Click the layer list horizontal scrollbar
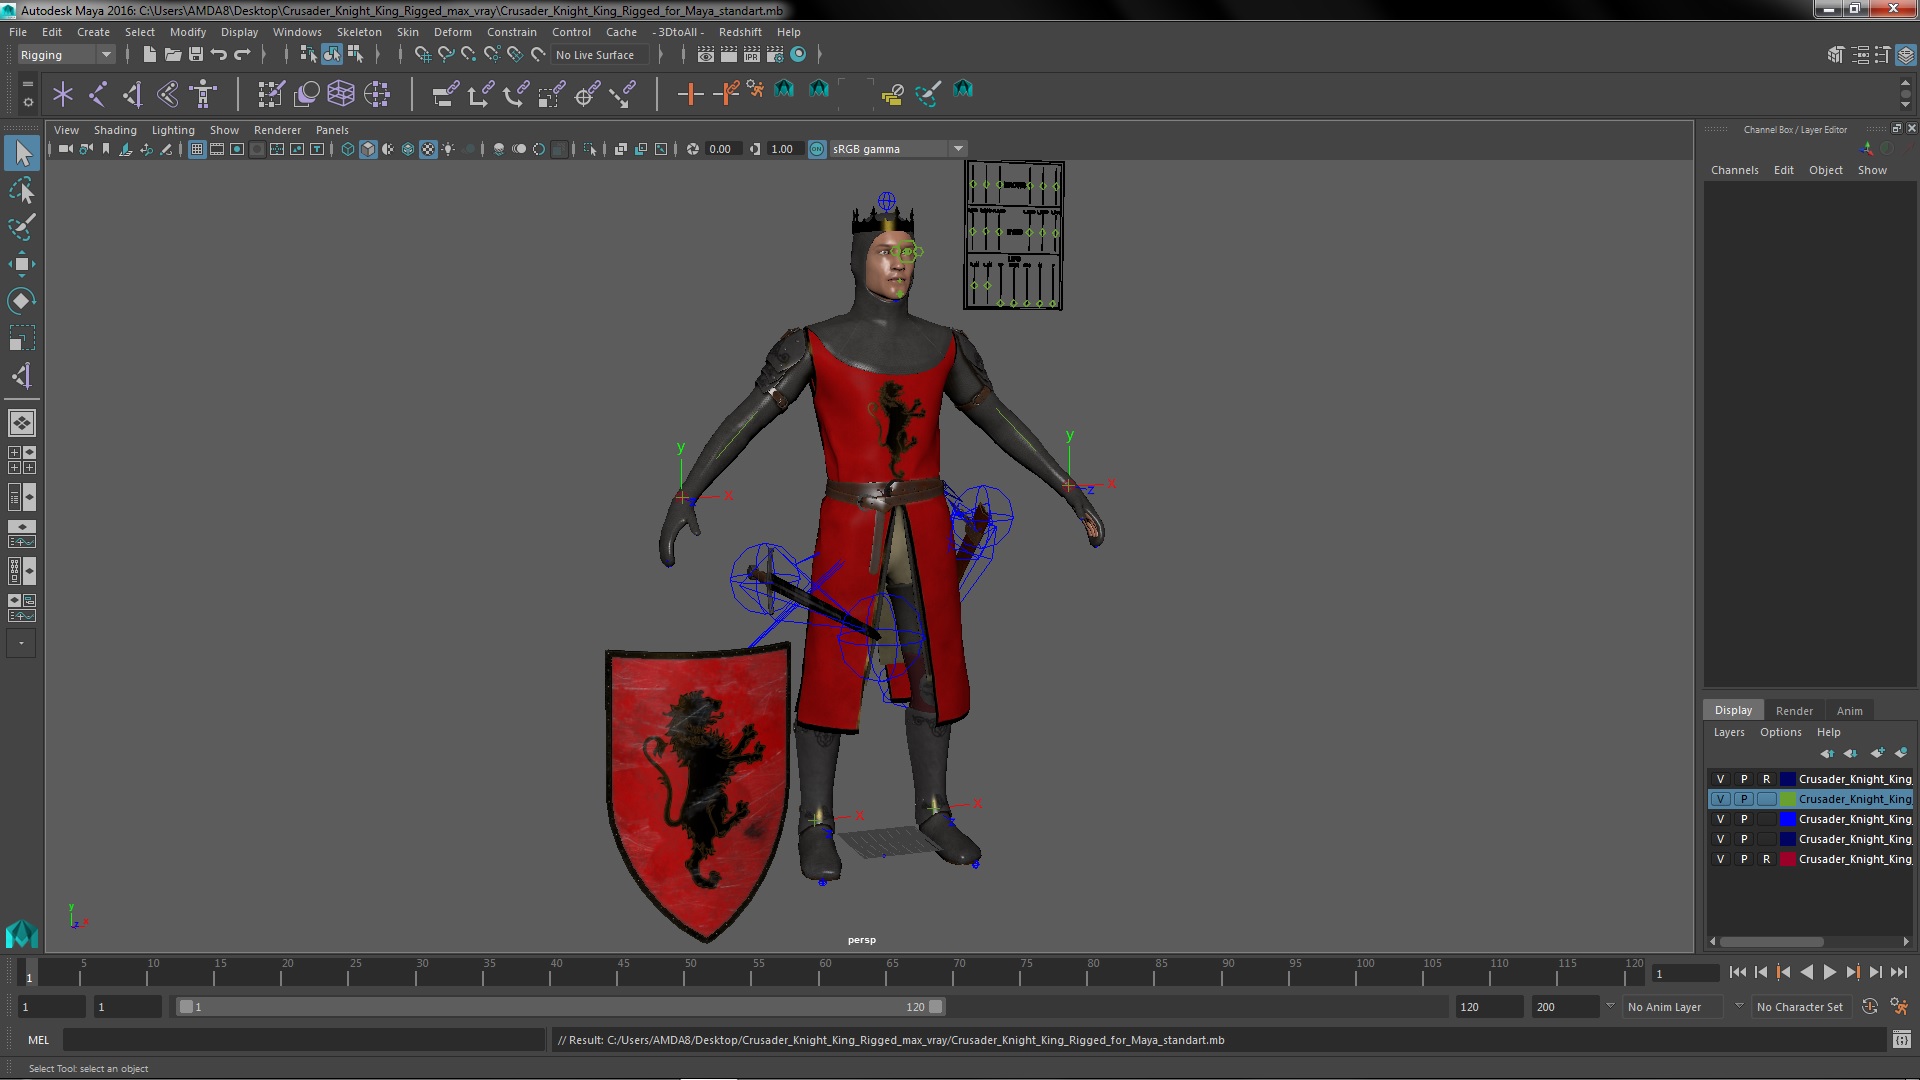1920x1080 pixels. tap(1772, 942)
